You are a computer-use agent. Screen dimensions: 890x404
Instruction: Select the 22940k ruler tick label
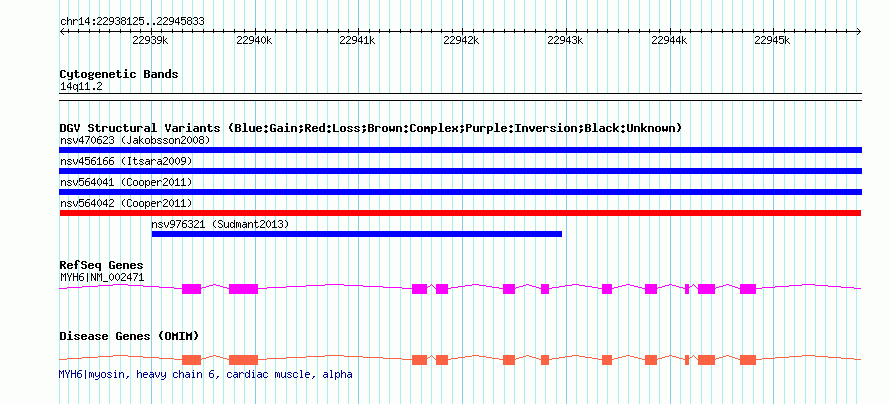[x=254, y=40]
